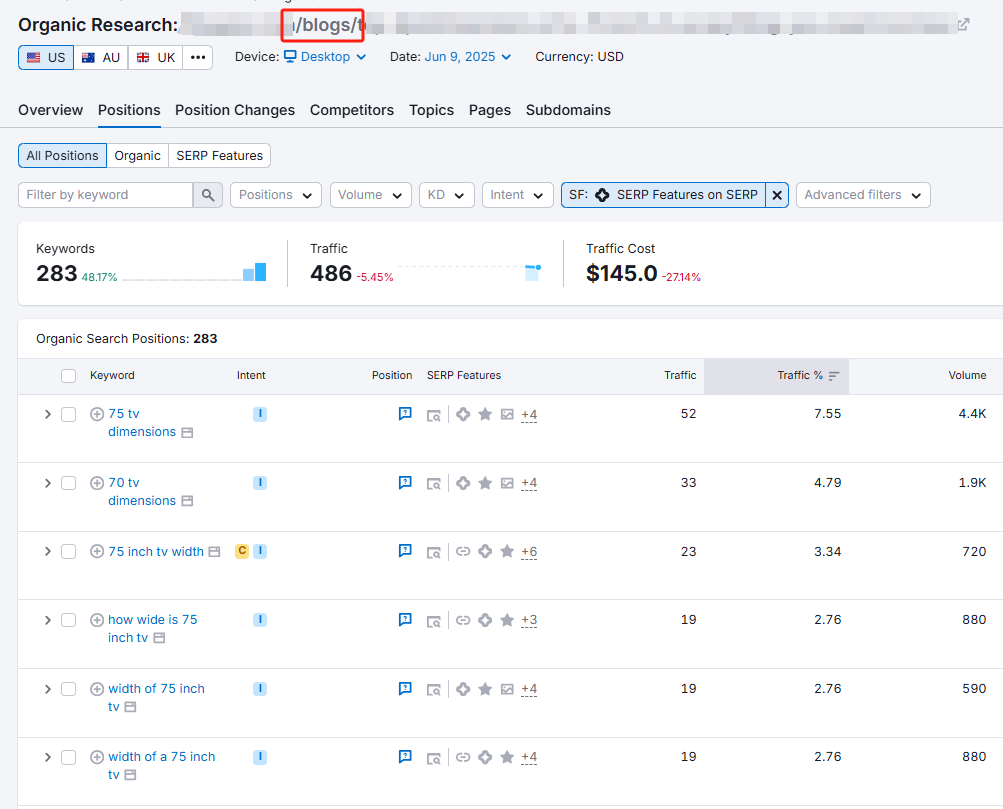
Task: Open the '75 inch tv width' keyword link
Action: click(156, 551)
